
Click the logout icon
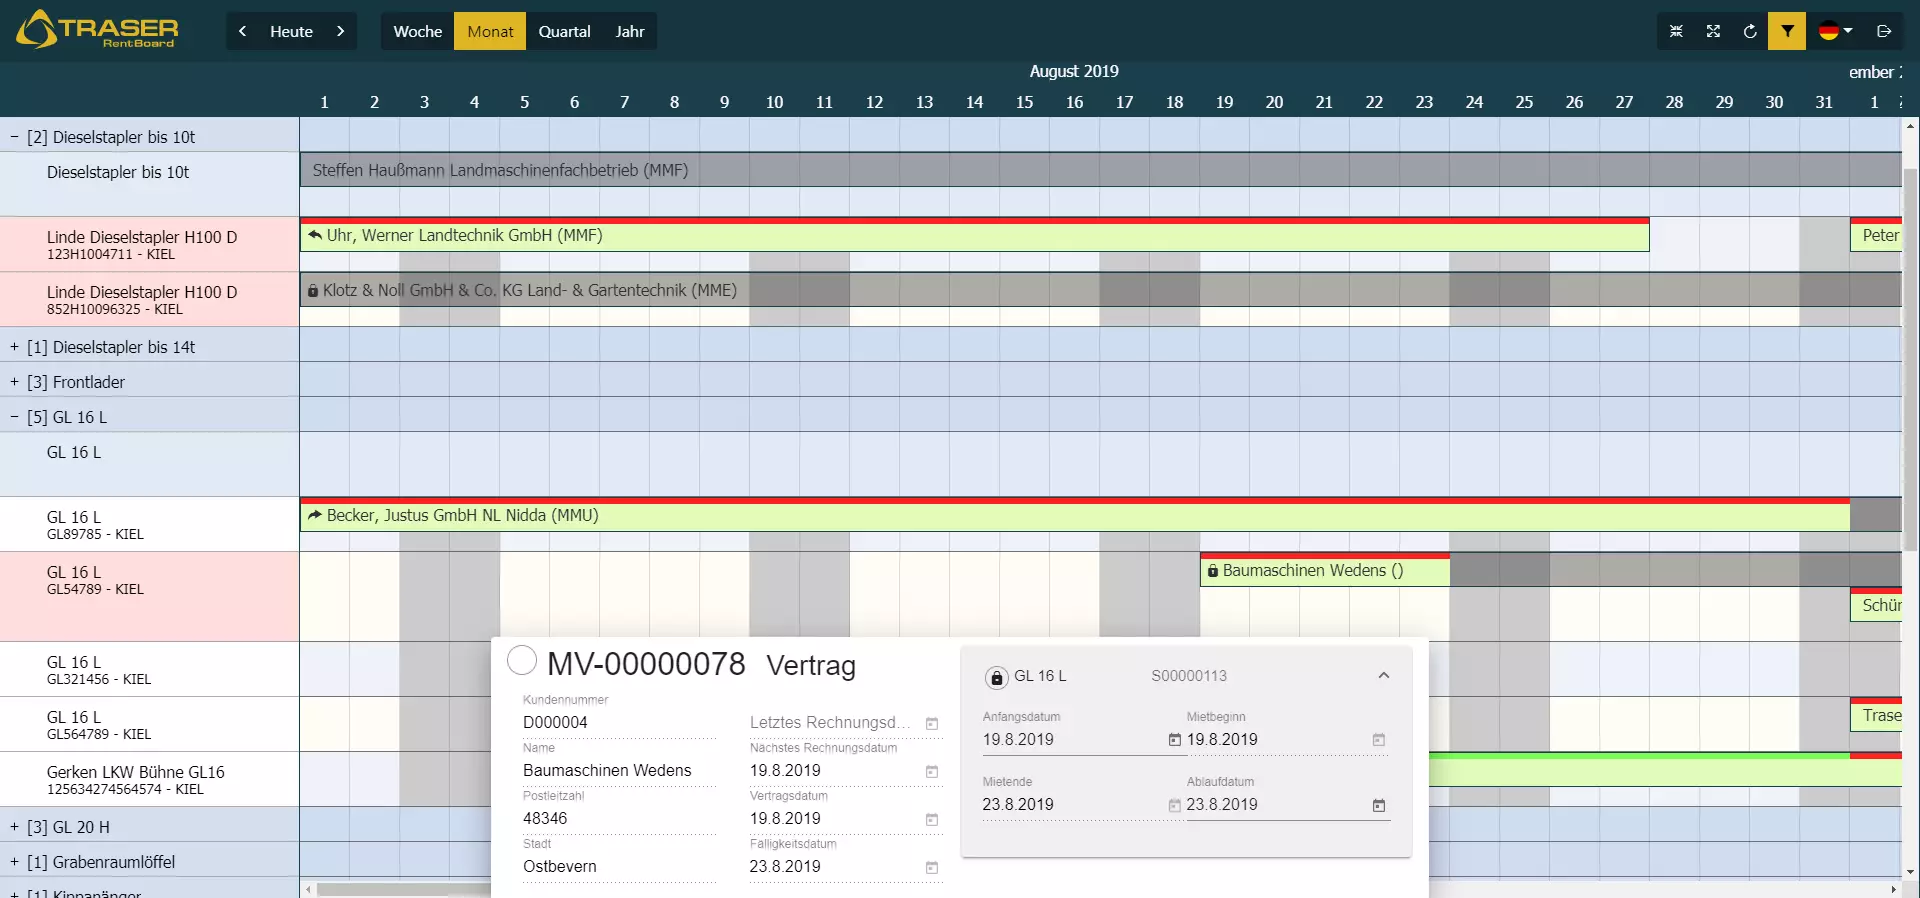pyautogui.click(x=1884, y=31)
